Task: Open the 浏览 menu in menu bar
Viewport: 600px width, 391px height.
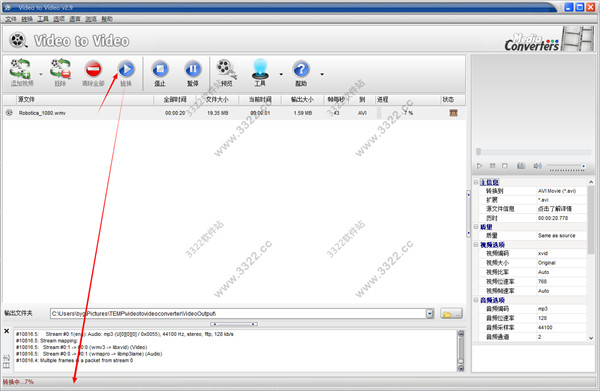Action: (x=91, y=19)
